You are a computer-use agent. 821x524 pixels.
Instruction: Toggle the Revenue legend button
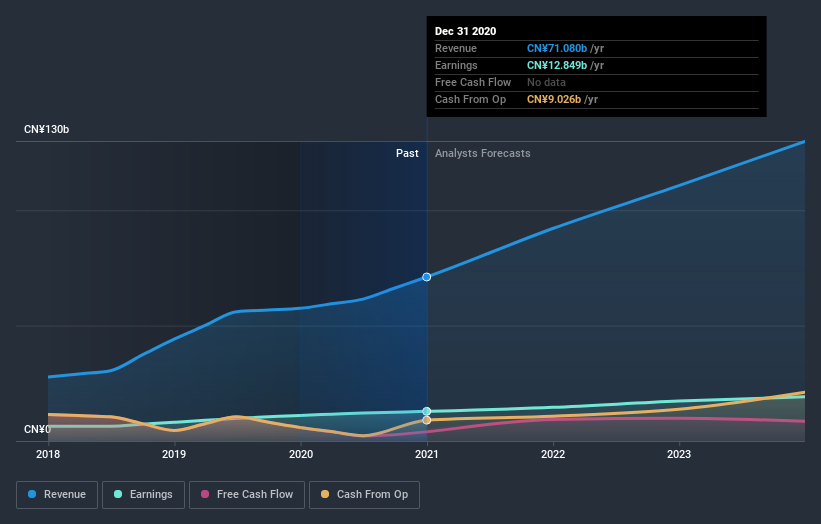pos(57,495)
